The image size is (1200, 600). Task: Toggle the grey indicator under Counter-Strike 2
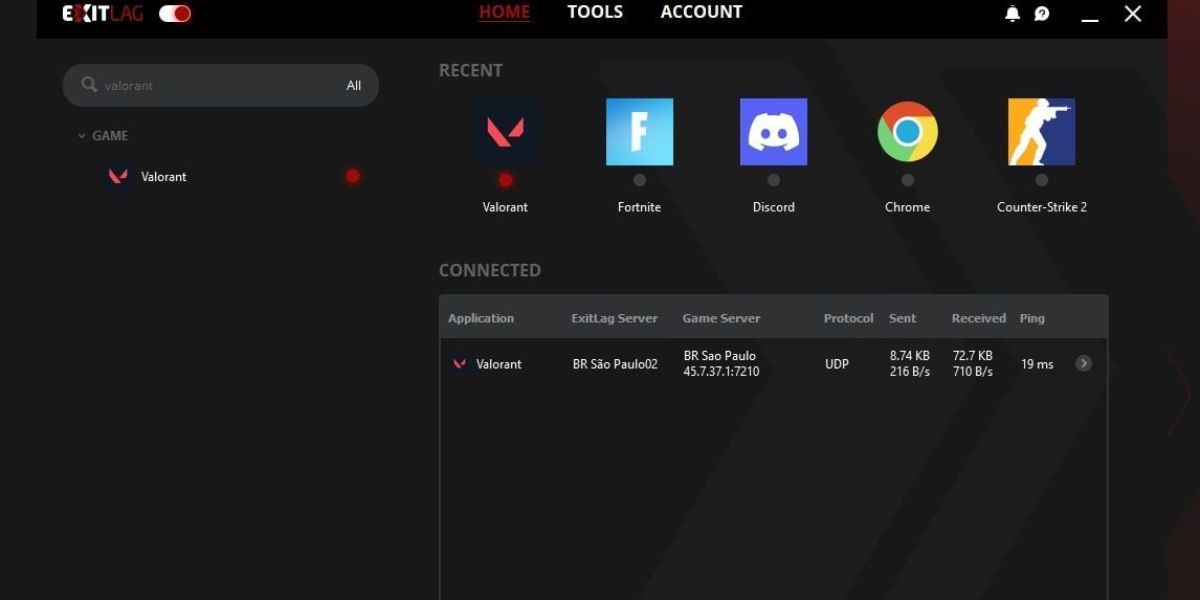pos(1042,180)
